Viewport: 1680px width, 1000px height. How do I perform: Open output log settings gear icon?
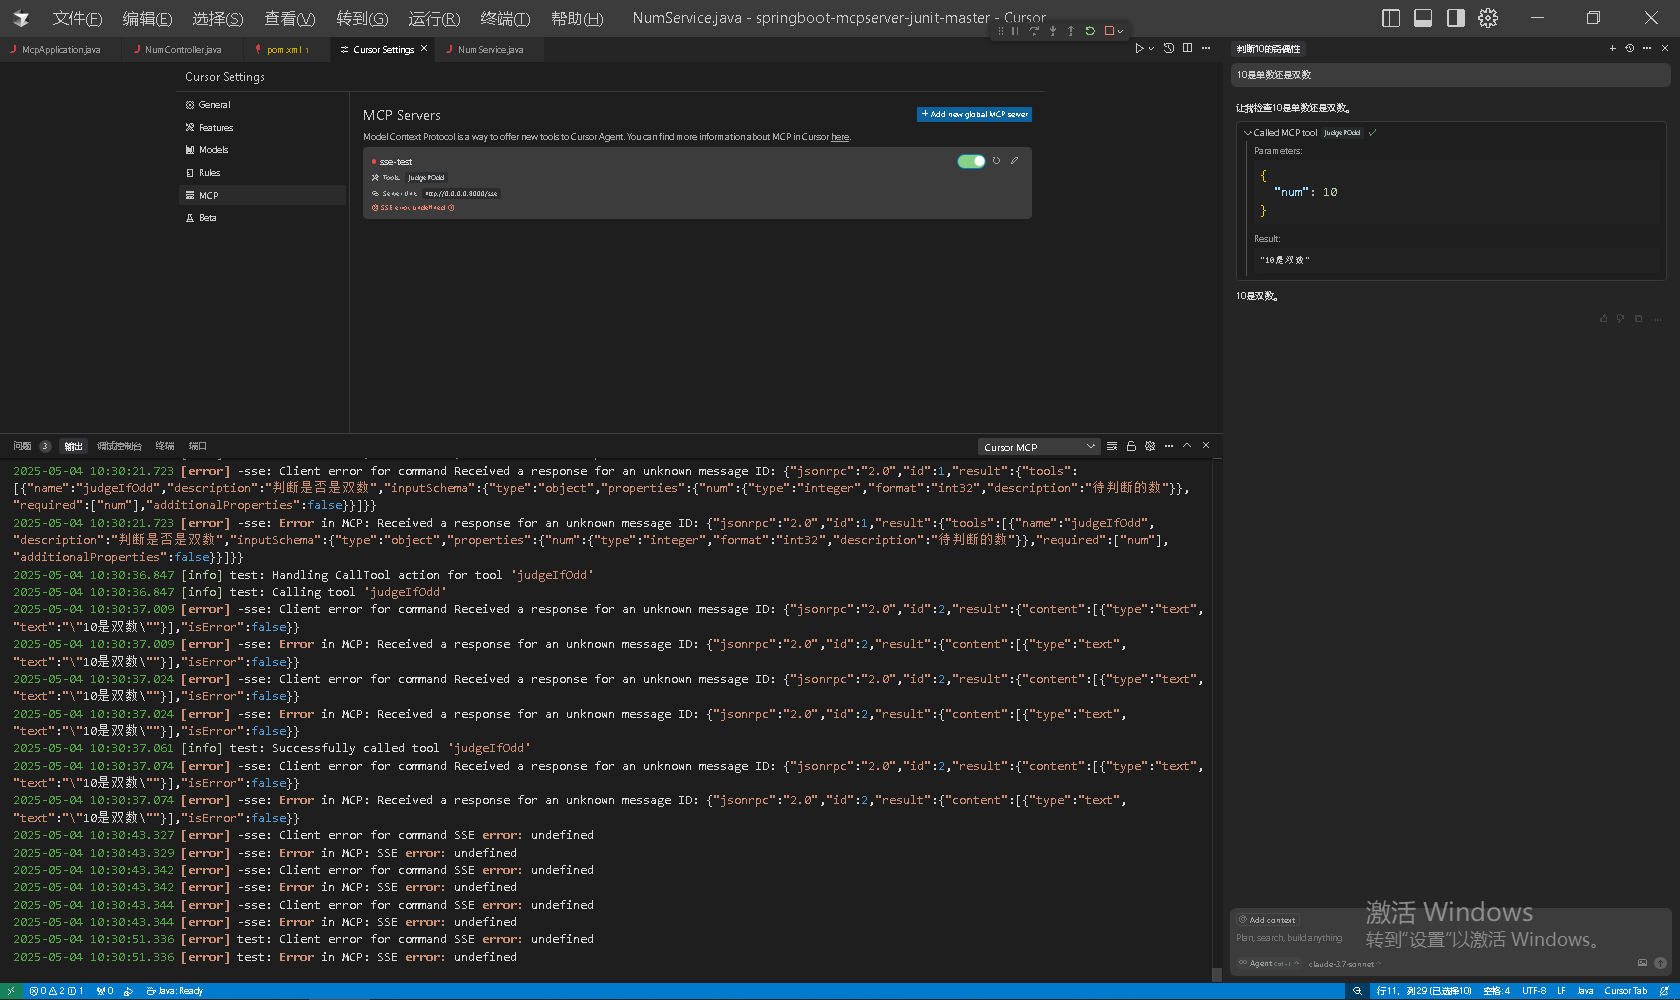tap(1150, 446)
